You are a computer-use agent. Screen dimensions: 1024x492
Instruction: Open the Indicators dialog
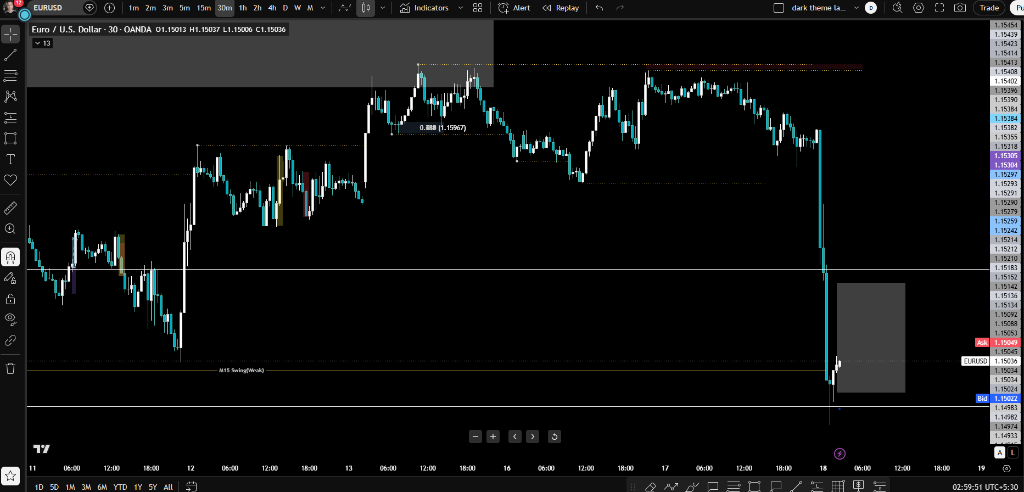pyautogui.click(x=424, y=8)
